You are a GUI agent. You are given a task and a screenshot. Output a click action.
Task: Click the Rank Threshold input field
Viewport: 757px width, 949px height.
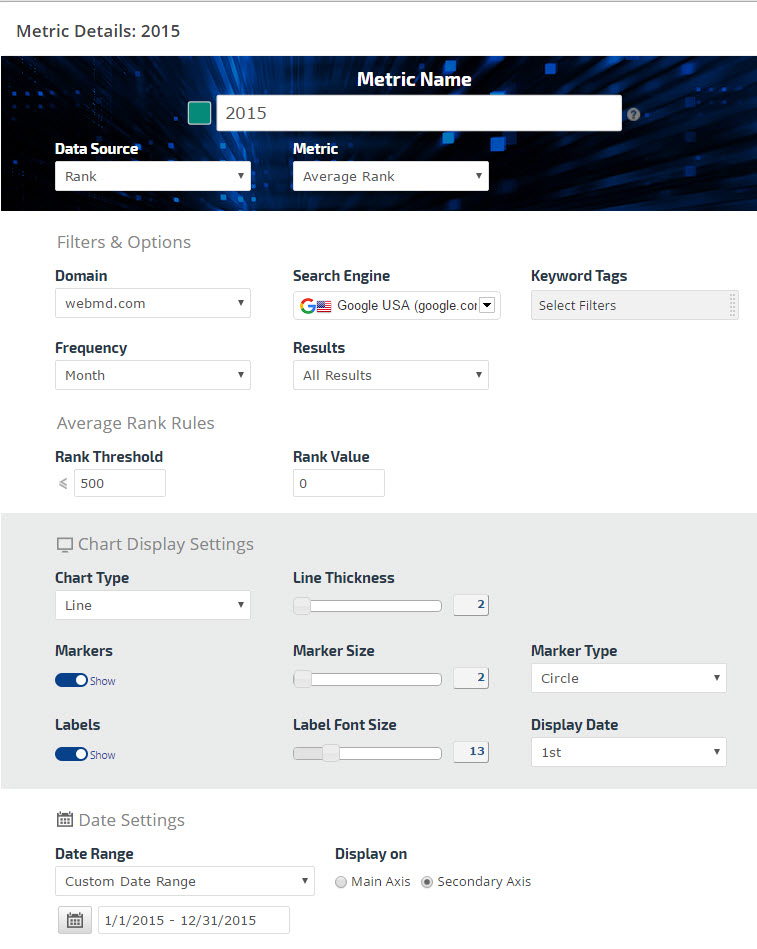[119, 483]
